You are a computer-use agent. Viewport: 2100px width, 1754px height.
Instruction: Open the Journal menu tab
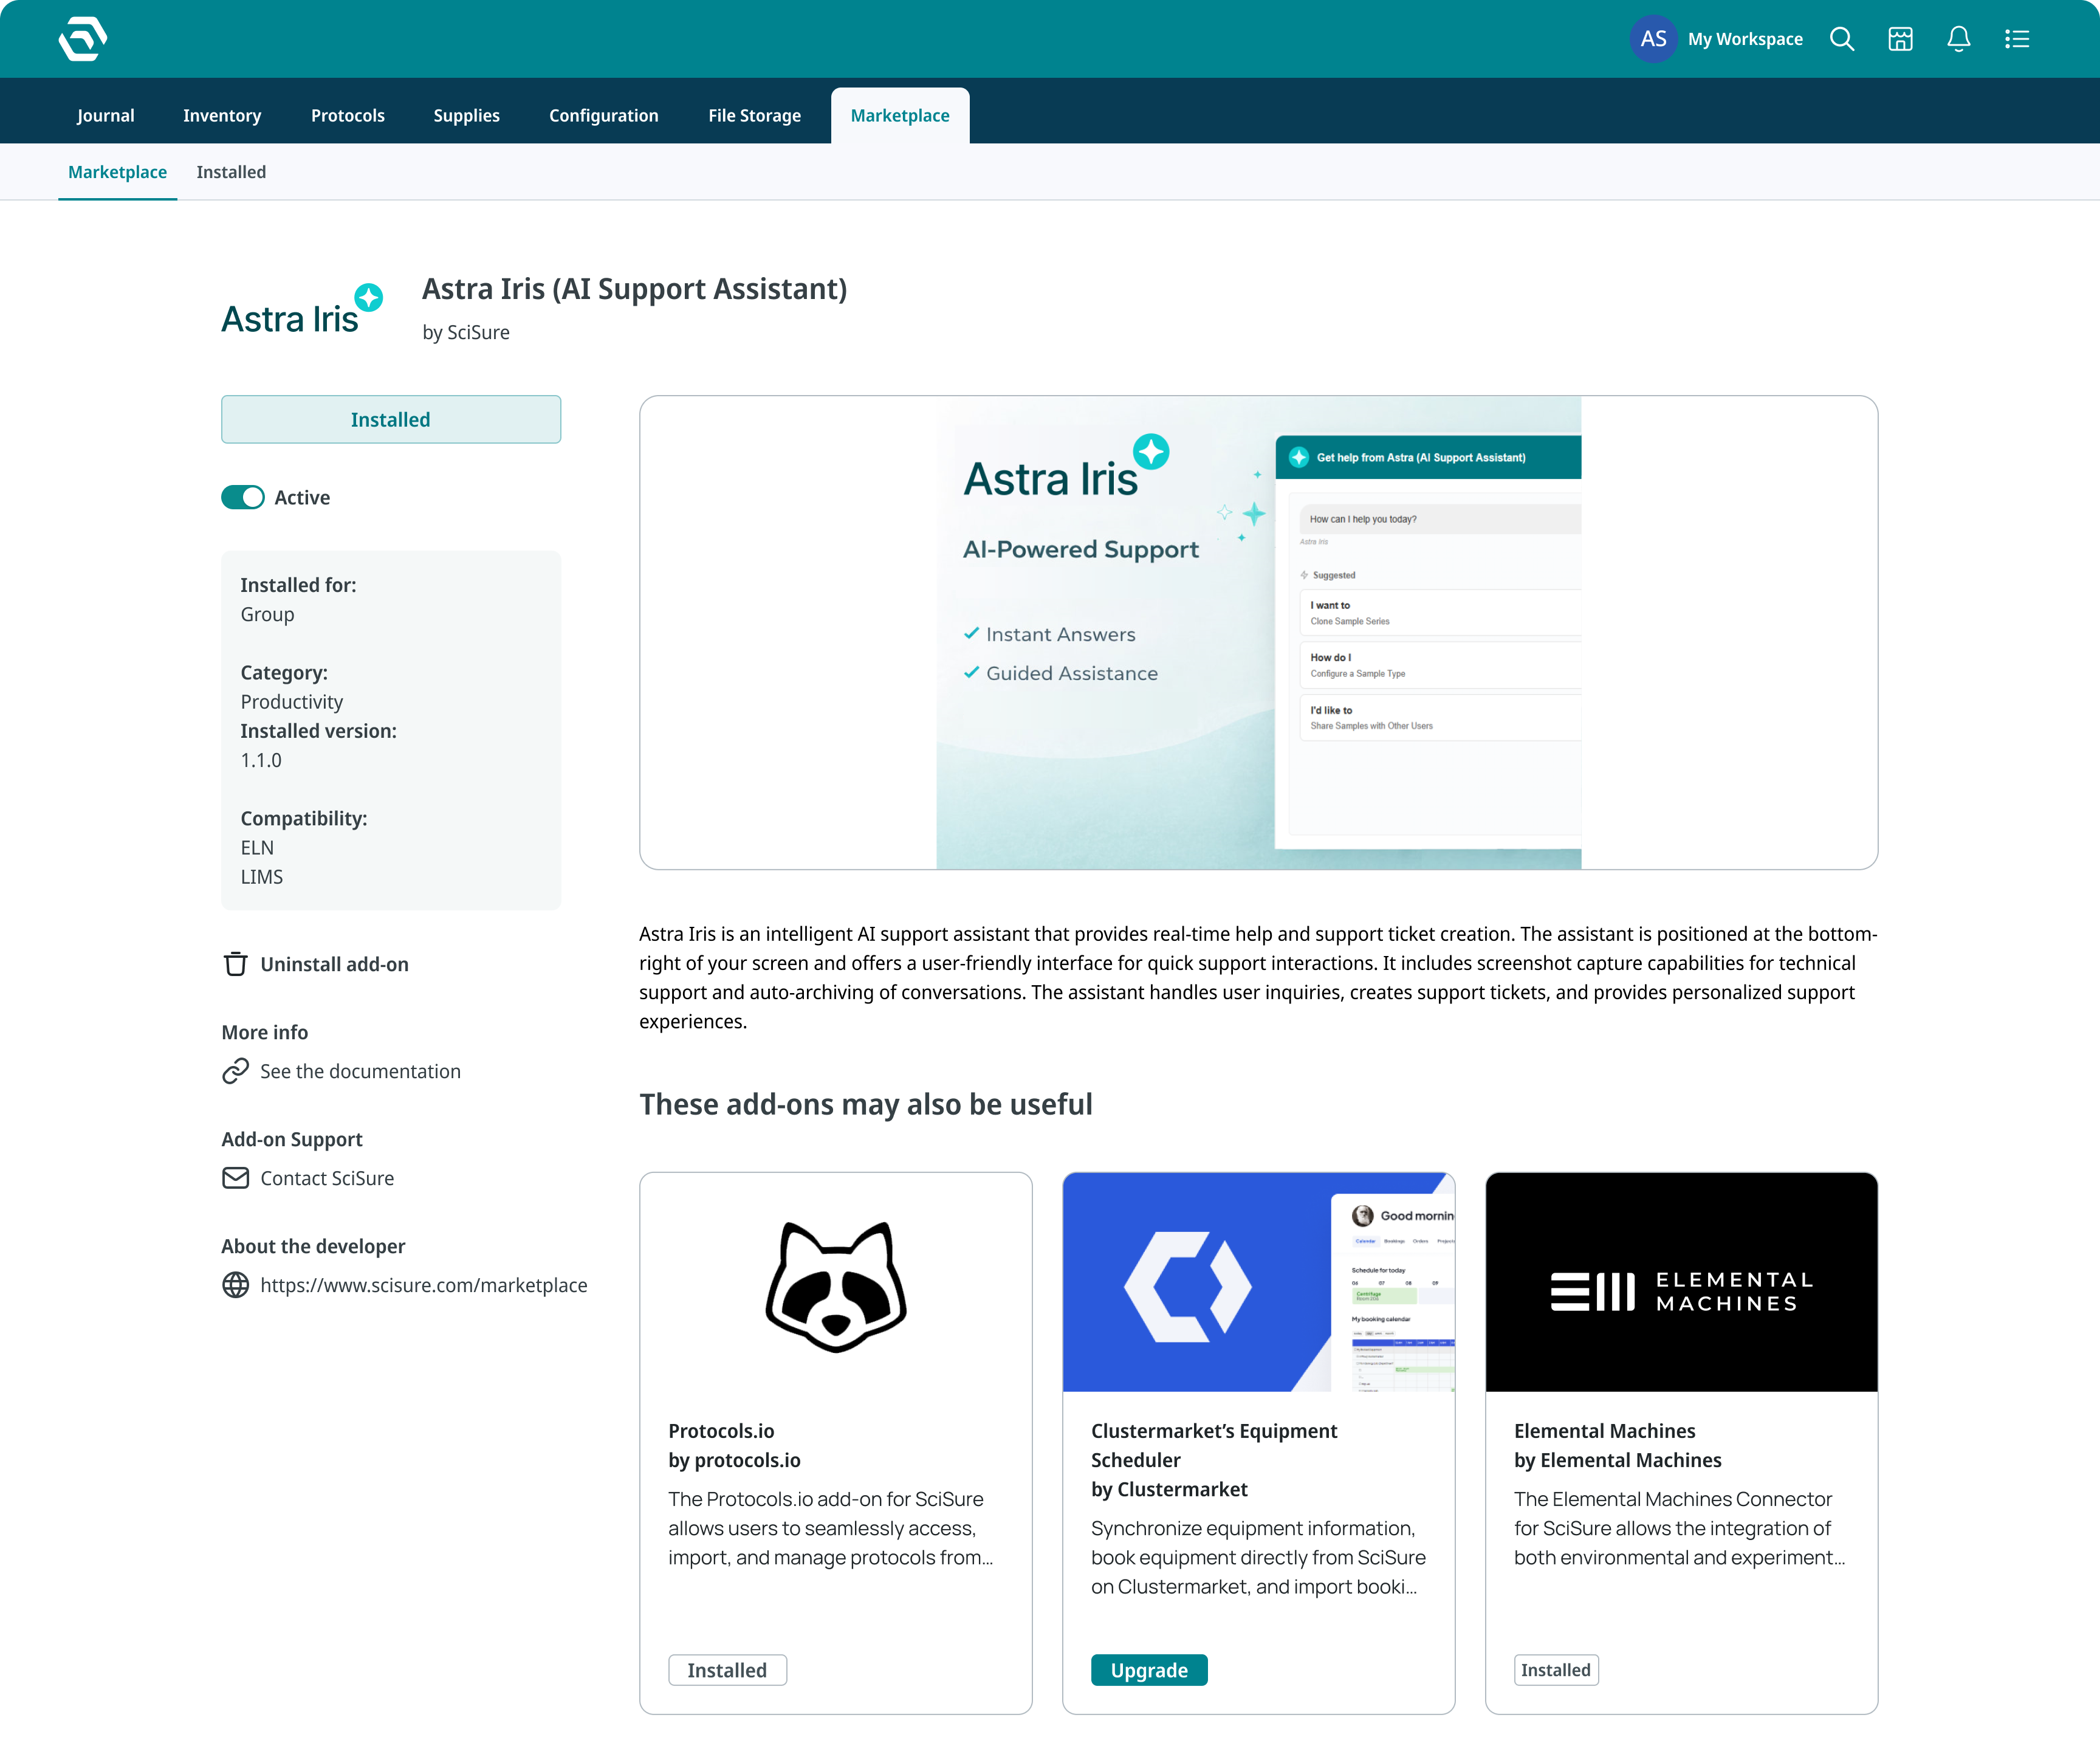(x=106, y=115)
